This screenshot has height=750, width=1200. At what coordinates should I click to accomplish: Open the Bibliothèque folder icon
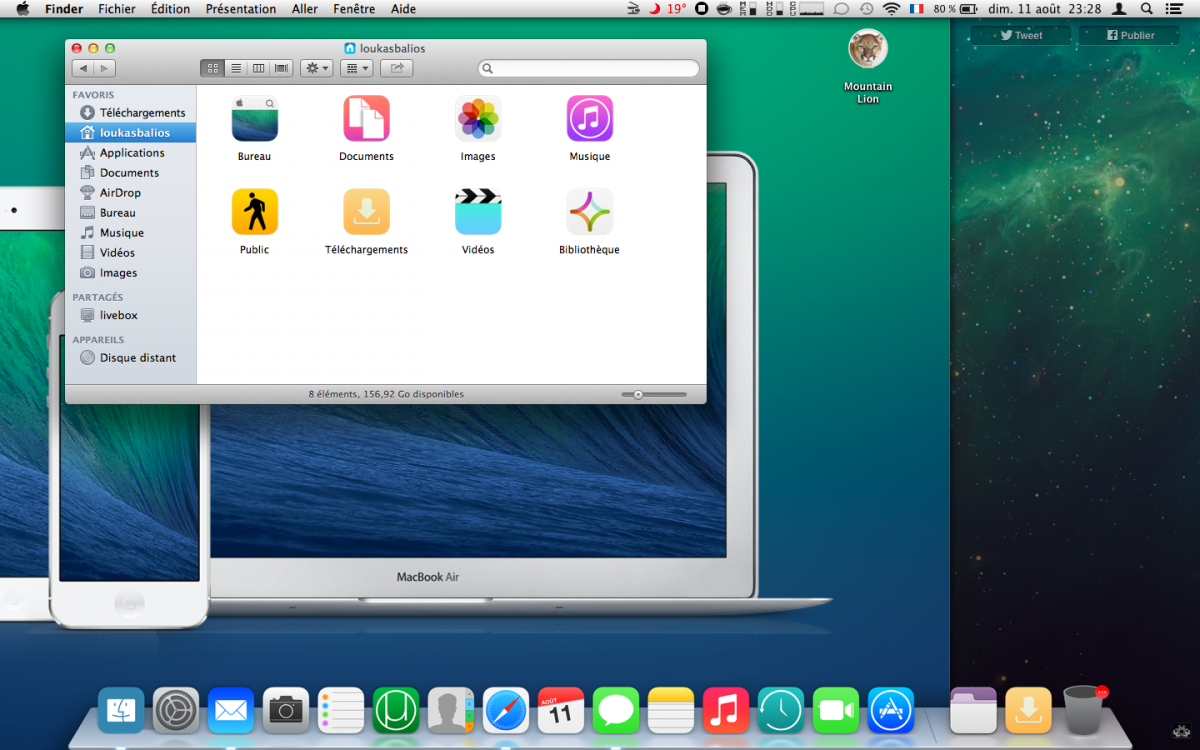(x=590, y=212)
